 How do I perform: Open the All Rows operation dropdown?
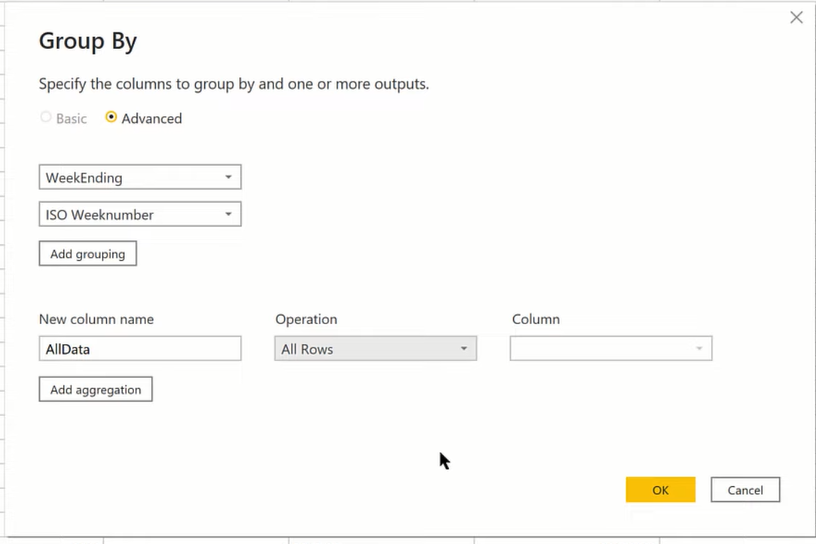[376, 348]
